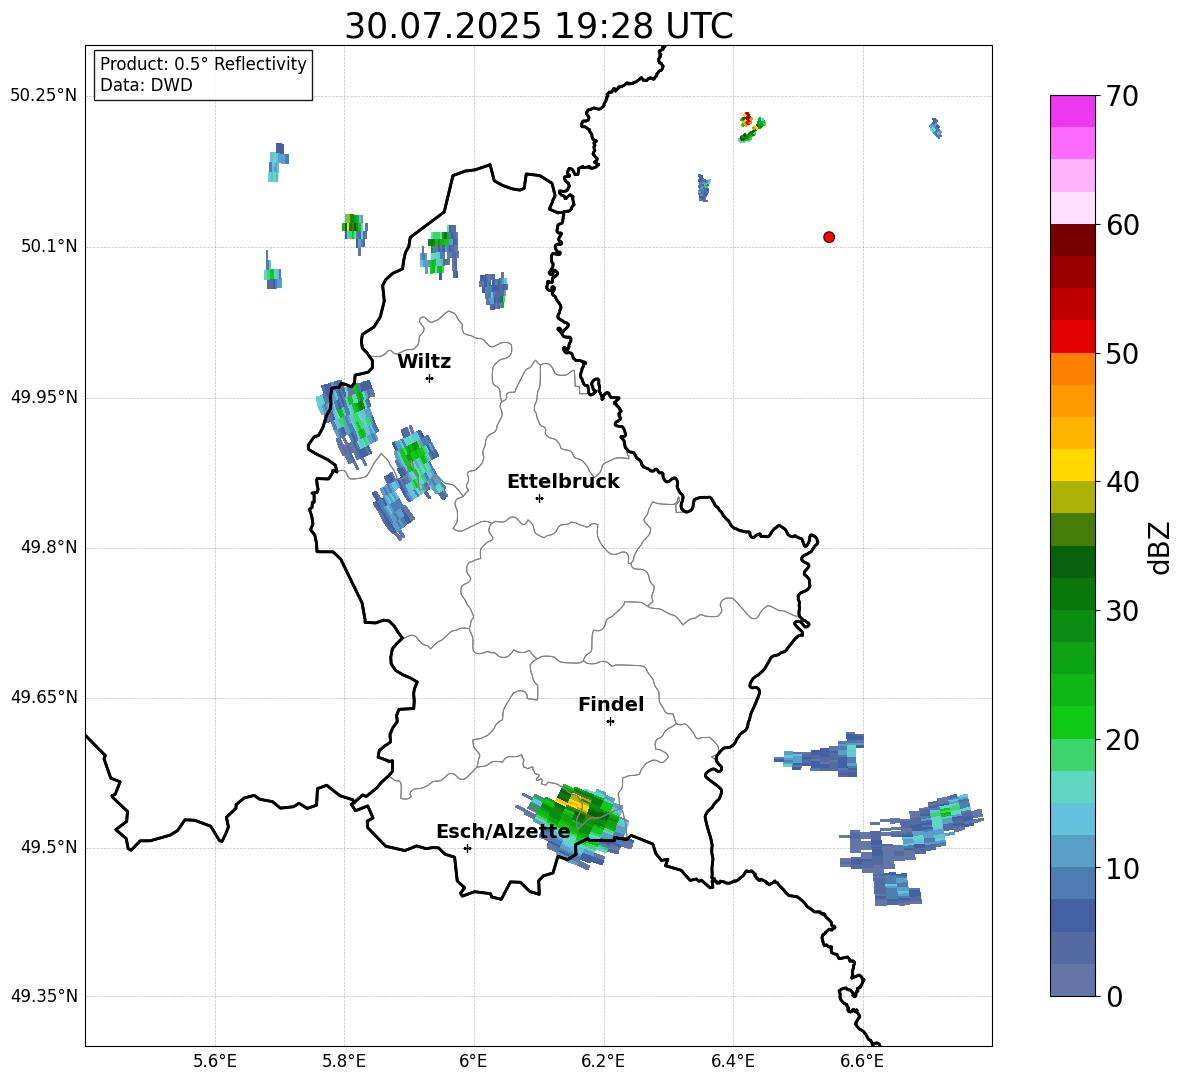Click the 49.8°N latitude label
Viewport: 1184px width, 1081px height.
[49, 547]
